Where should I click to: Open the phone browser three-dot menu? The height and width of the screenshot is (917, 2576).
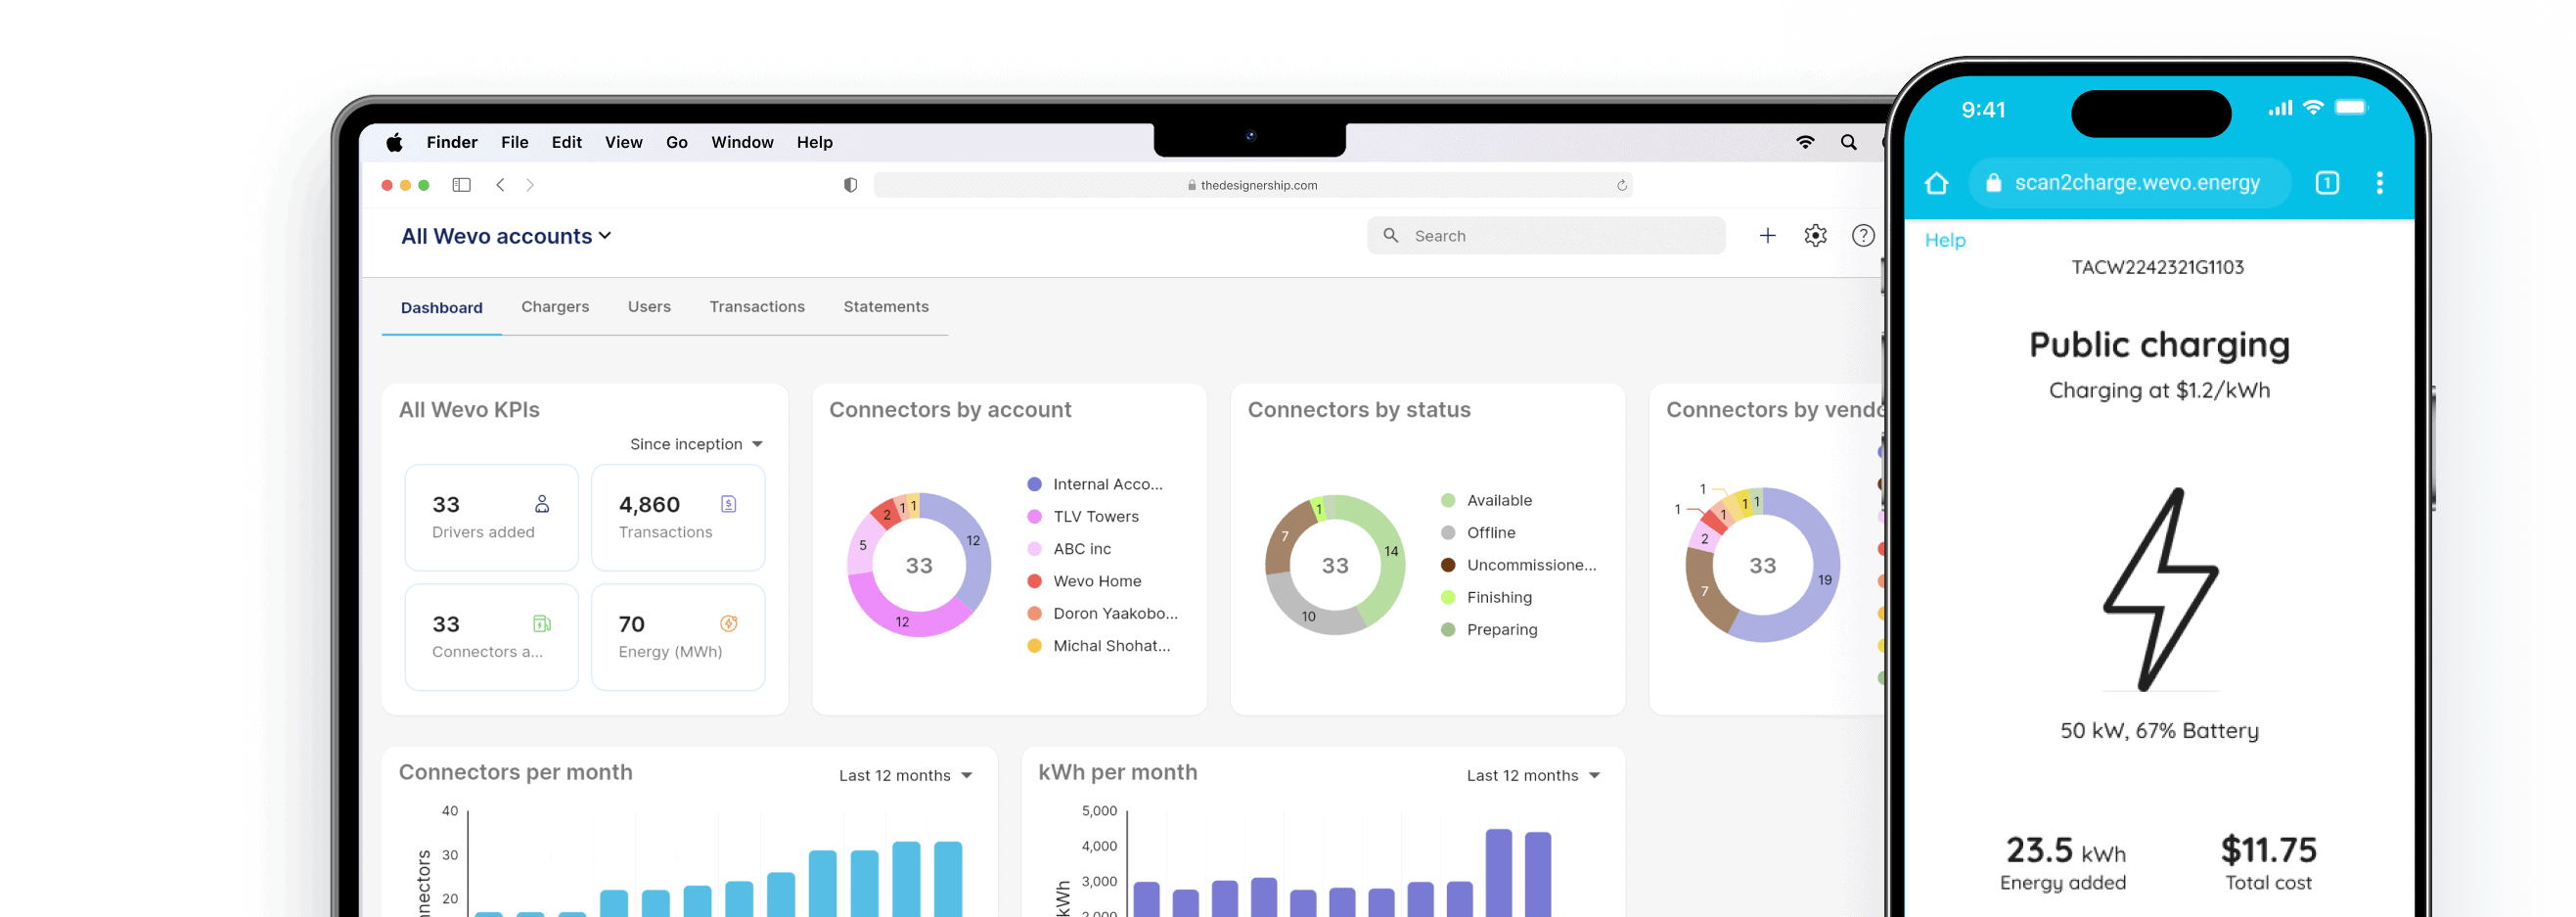coord(2379,183)
